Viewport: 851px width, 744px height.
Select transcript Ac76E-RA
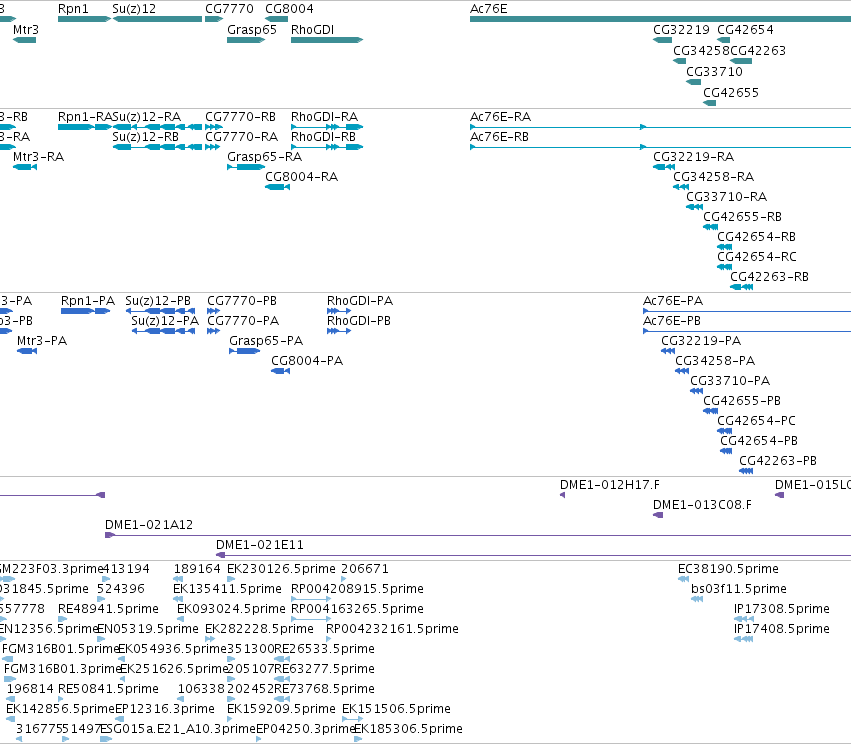pos(500,117)
